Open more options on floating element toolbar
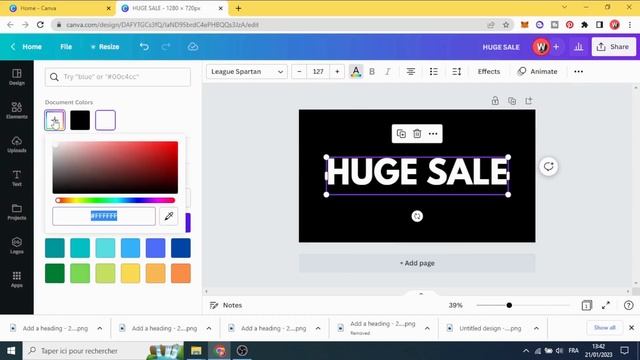Image resolution: width=640 pixels, height=360 pixels. pyautogui.click(x=433, y=134)
